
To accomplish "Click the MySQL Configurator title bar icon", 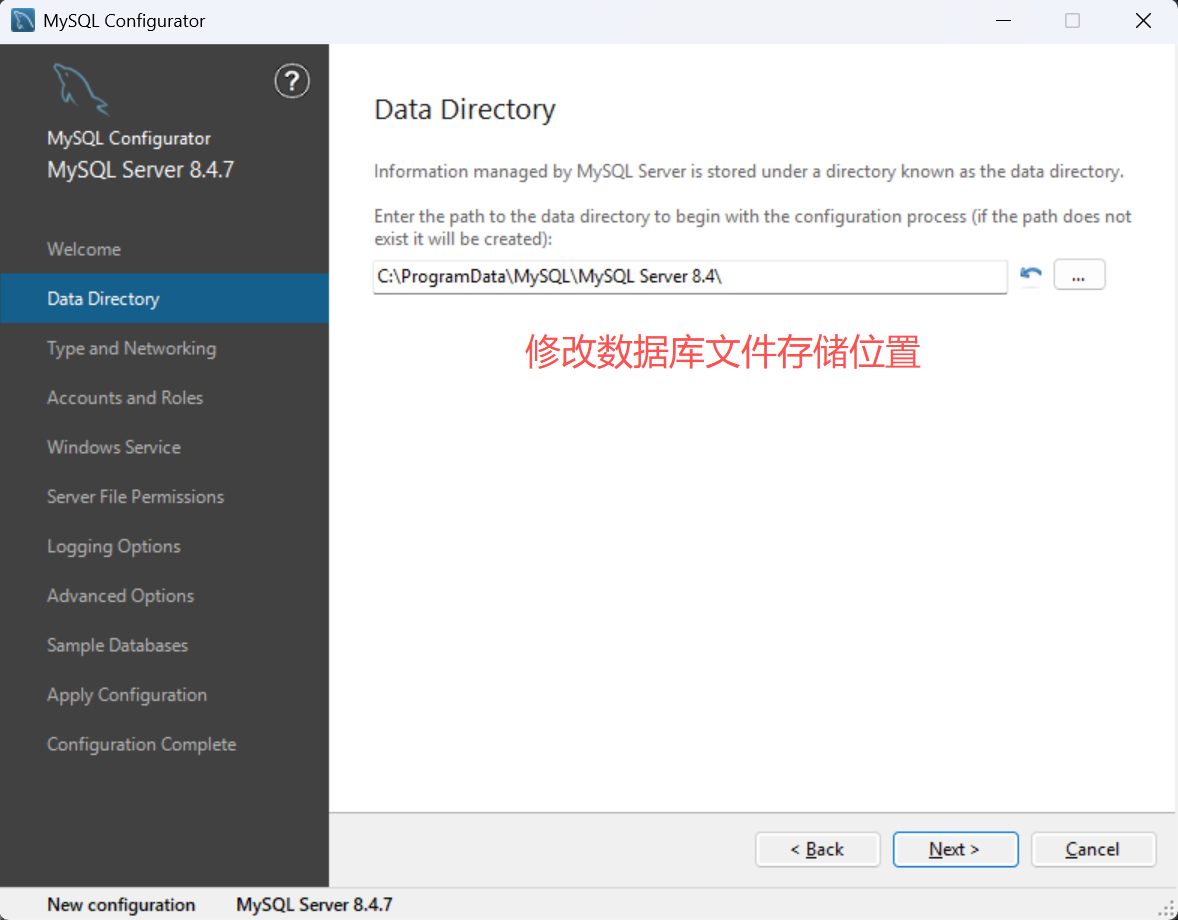I will (x=23, y=20).
